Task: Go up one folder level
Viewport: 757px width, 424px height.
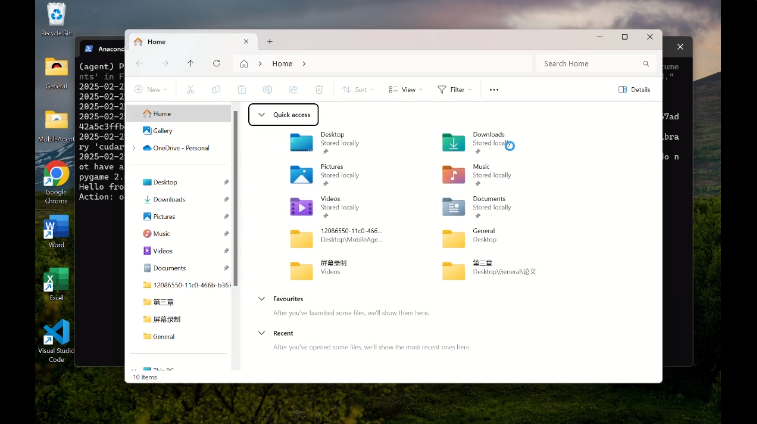Action: point(191,63)
